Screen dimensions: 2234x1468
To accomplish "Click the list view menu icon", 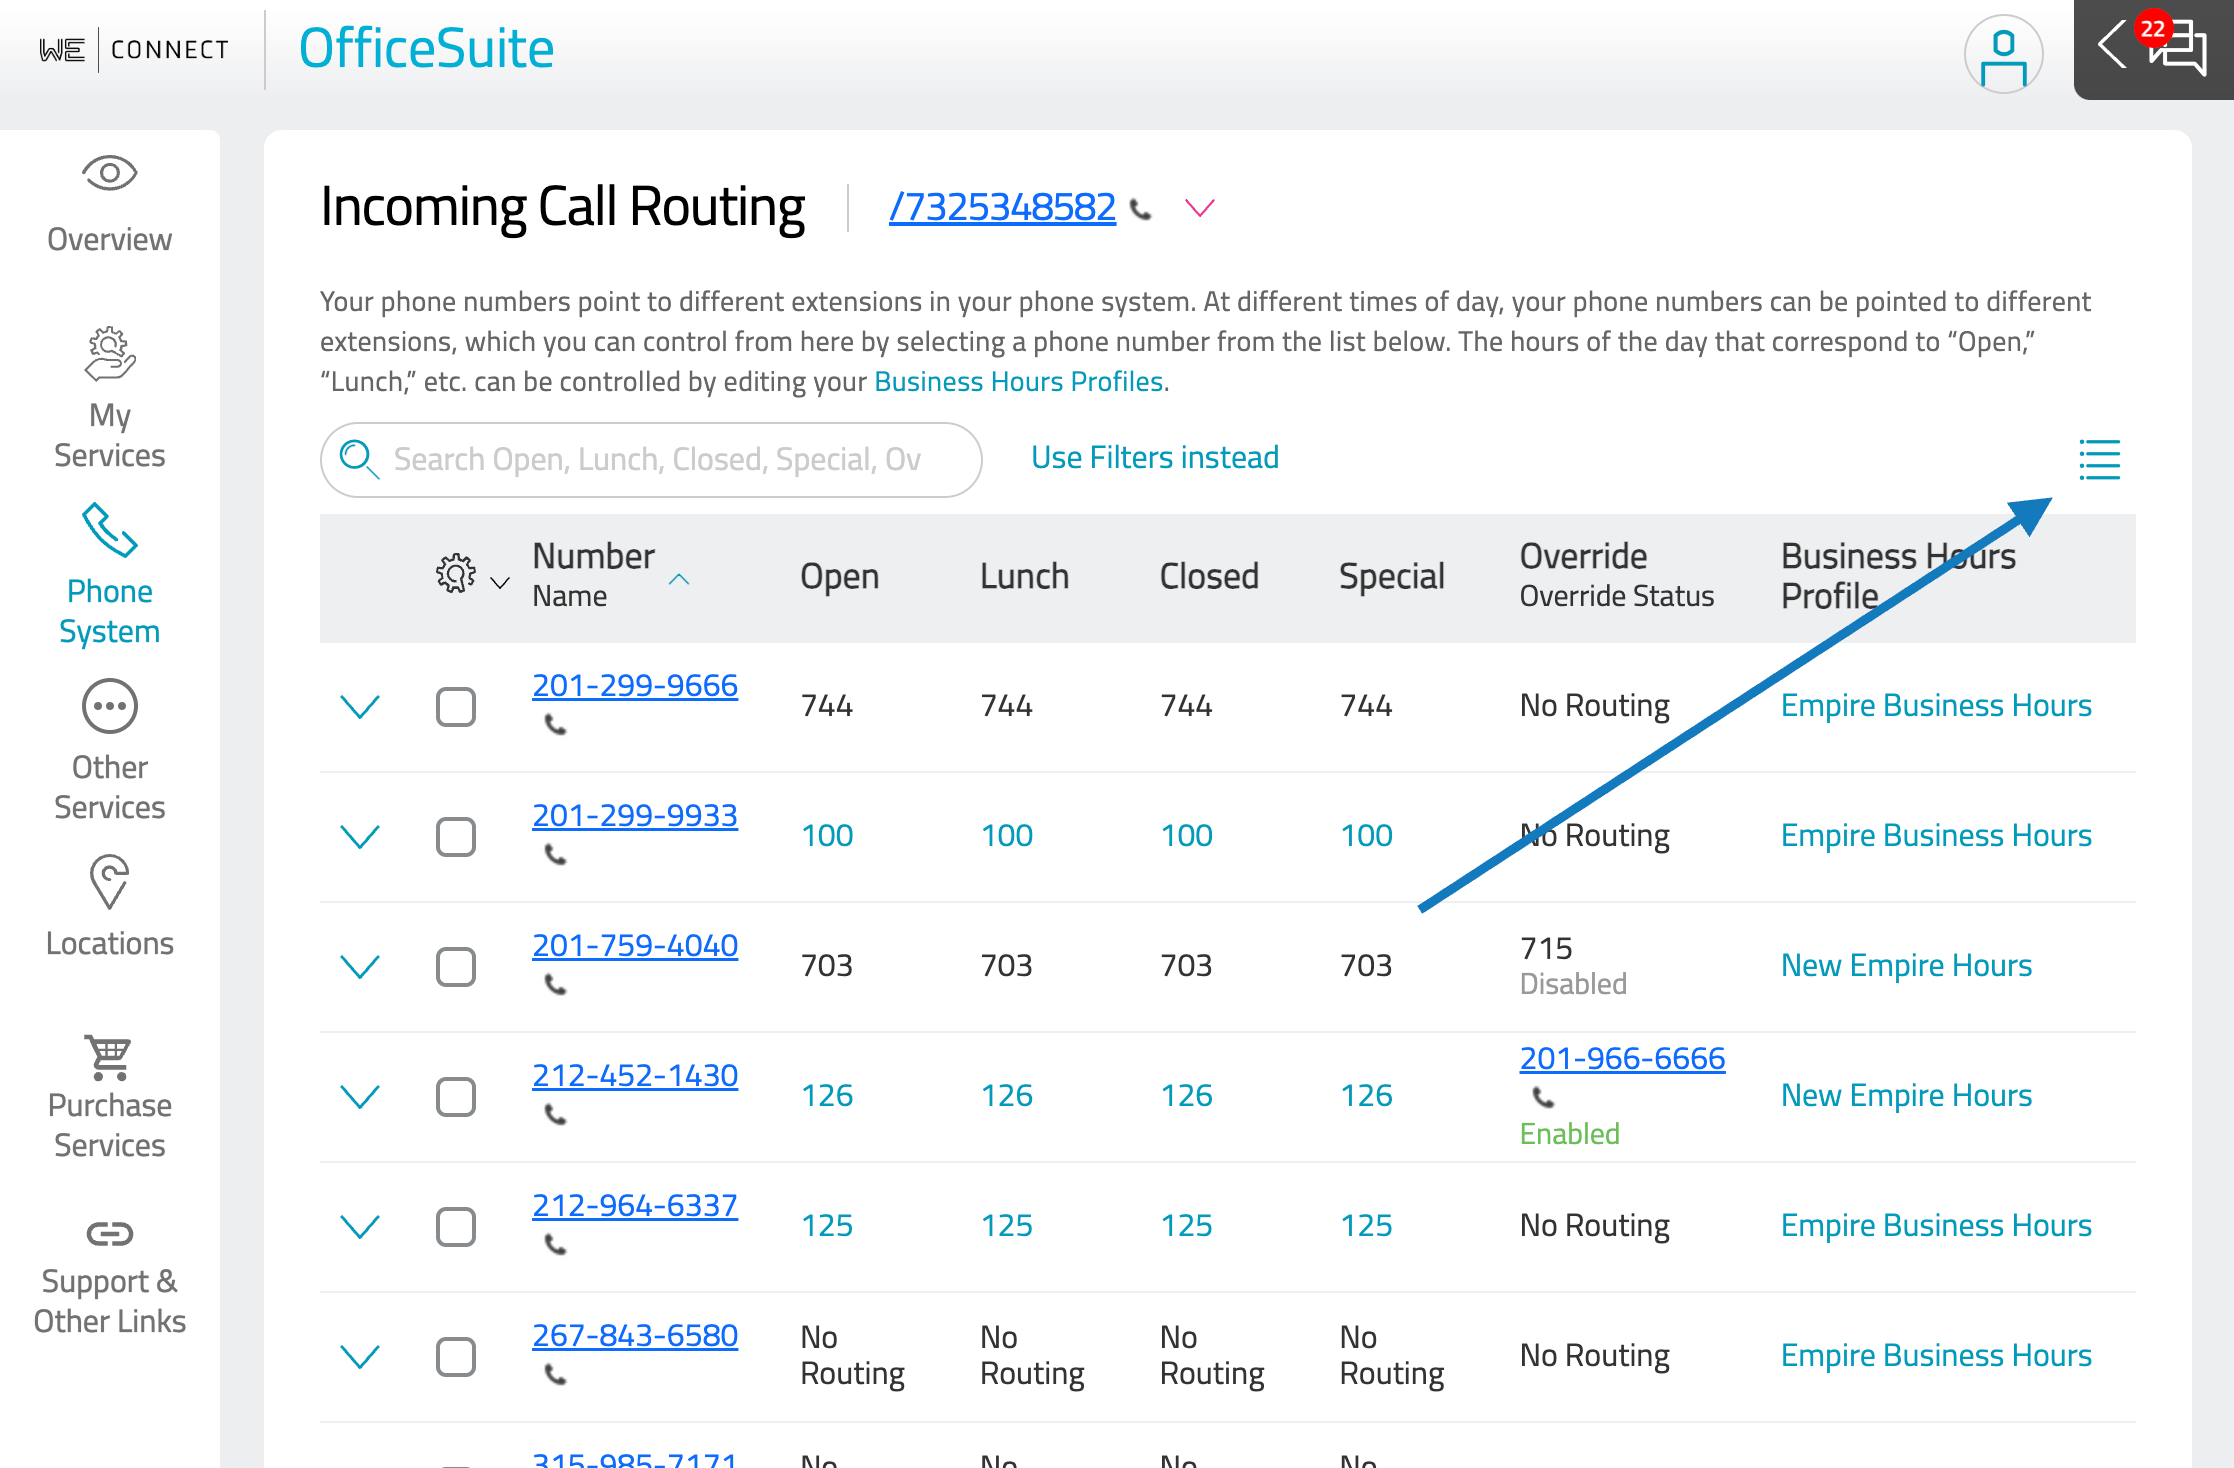I will [x=2099, y=460].
